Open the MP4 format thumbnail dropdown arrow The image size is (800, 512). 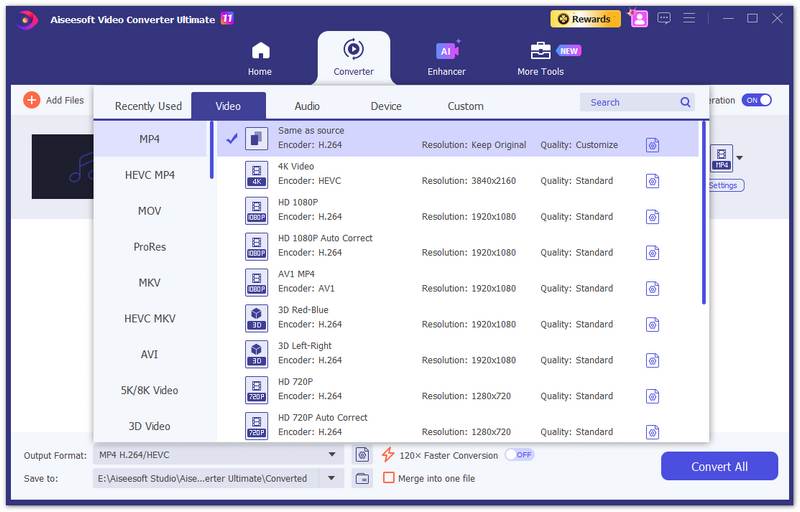[x=740, y=158]
